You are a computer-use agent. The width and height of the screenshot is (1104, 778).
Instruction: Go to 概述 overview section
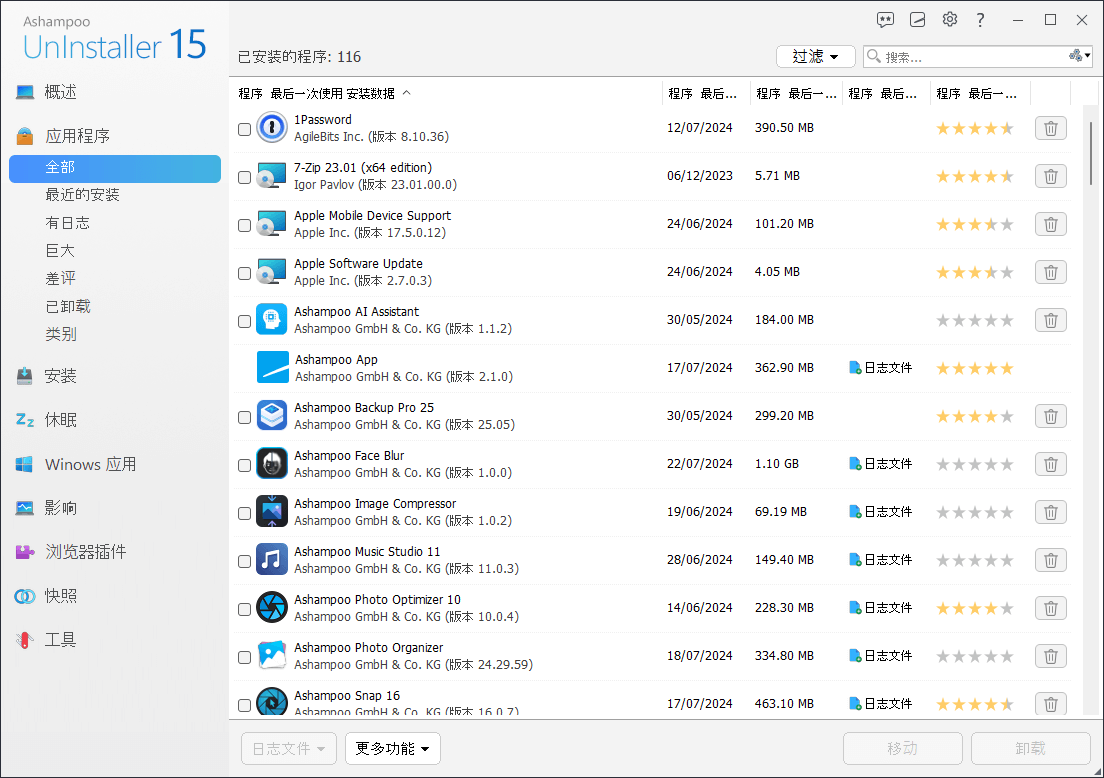click(x=46, y=92)
